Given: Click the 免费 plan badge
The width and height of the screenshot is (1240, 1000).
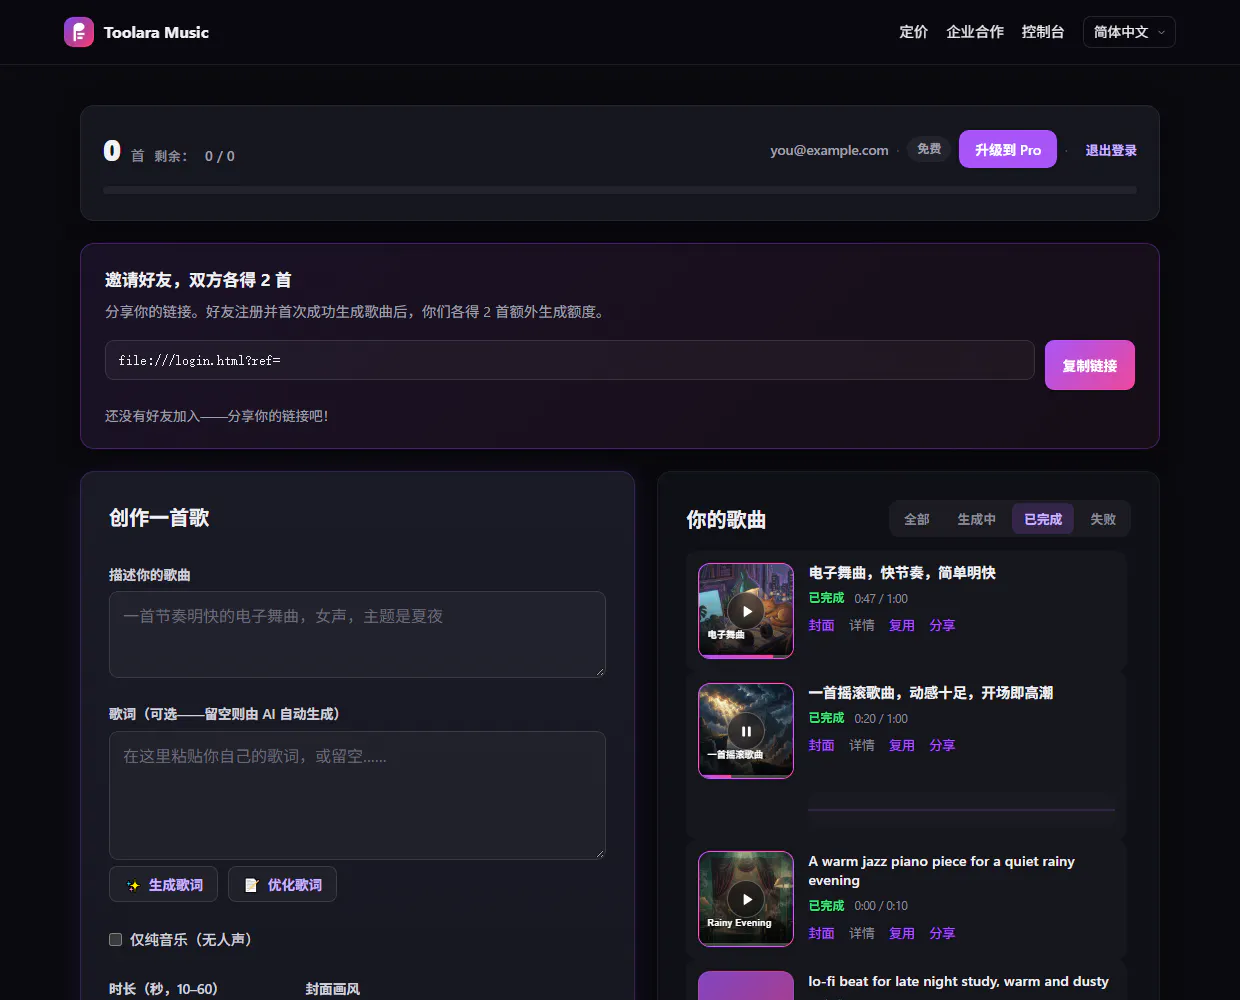Looking at the screenshot, I should point(929,149).
